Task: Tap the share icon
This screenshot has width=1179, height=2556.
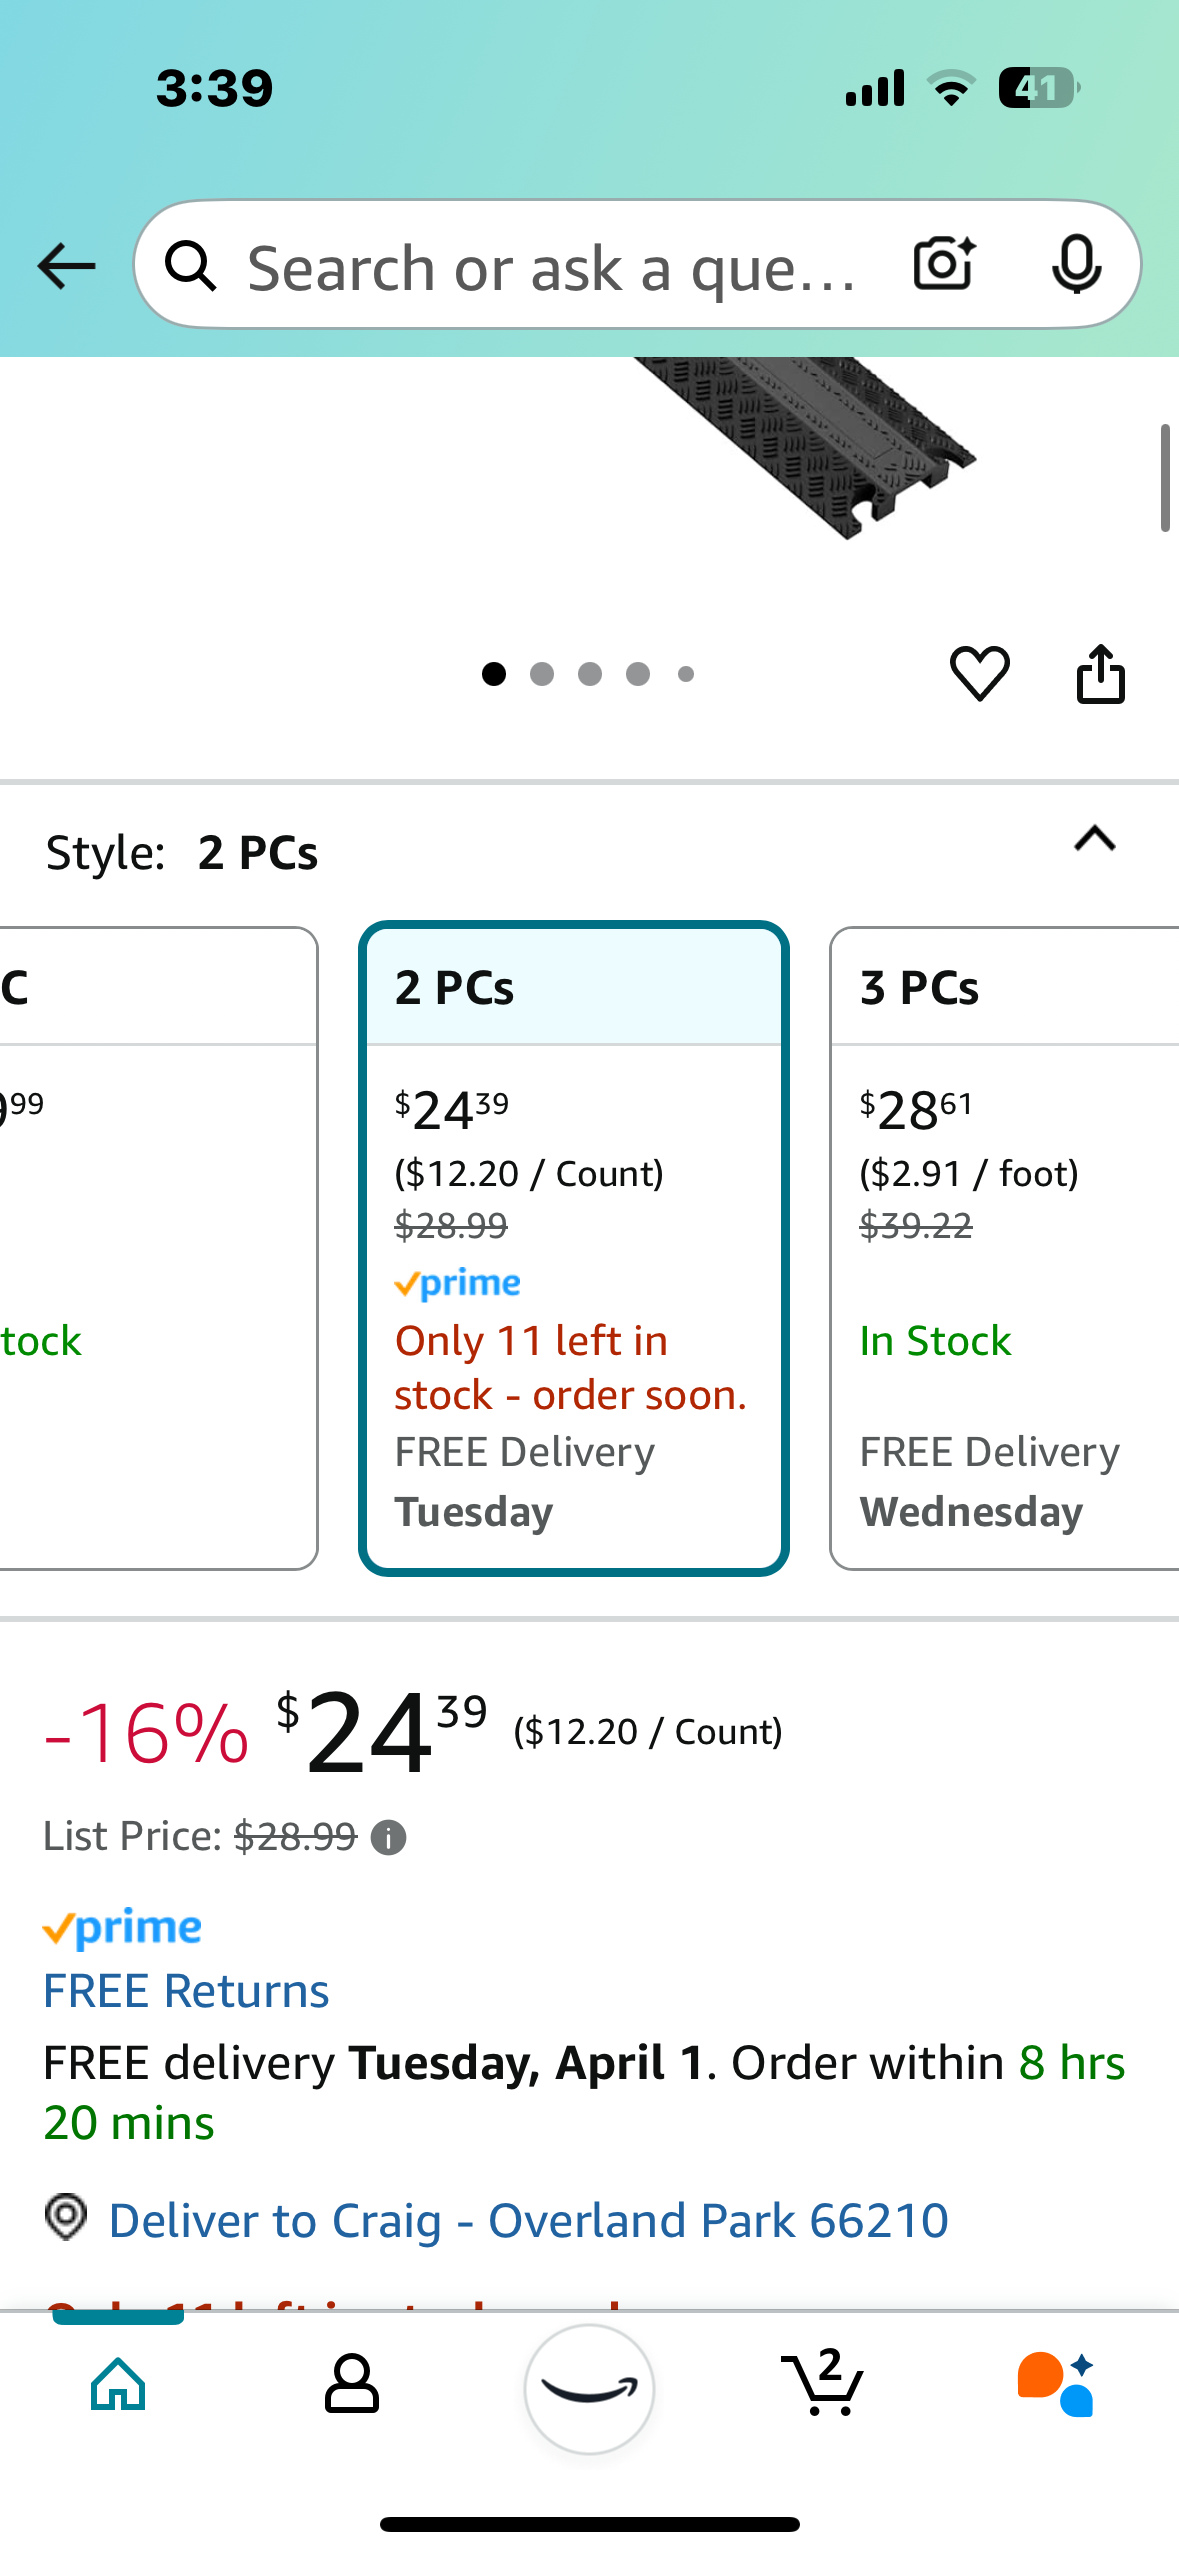Action: [1100, 673]
